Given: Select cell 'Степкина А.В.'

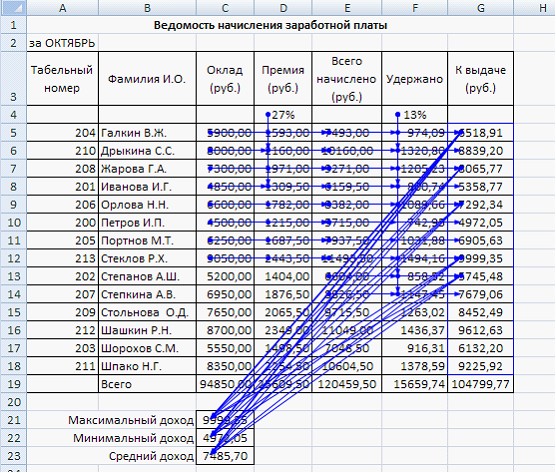Looking at the screenshot, I should (x=147, y=294).
